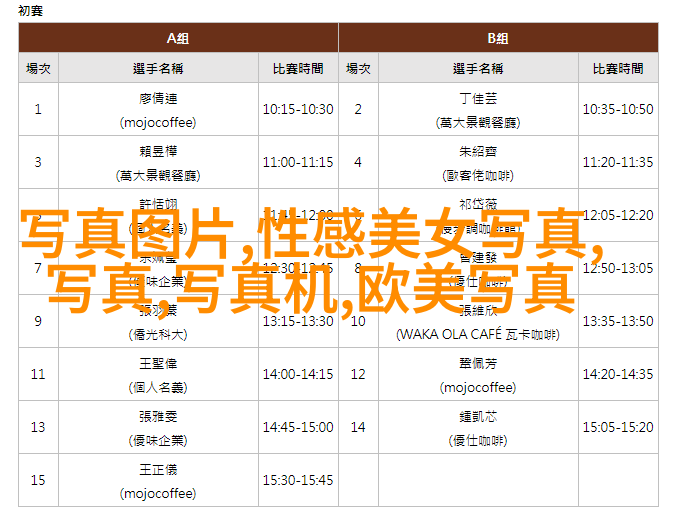Click the 14:20-14:35 match time
The width and height of the screenshot is (694, 509).
pos(618,374)
